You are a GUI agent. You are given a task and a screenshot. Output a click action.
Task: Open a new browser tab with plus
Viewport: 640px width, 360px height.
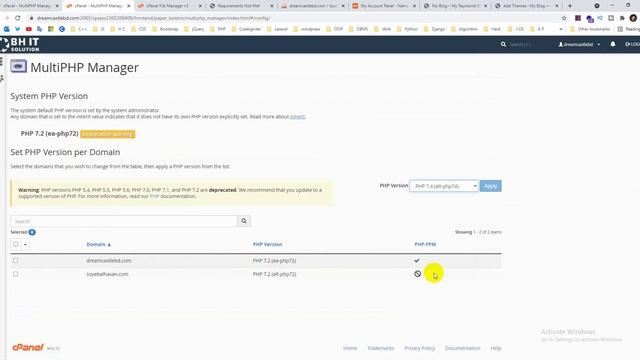pyautogui.click(x=570, y=6)
